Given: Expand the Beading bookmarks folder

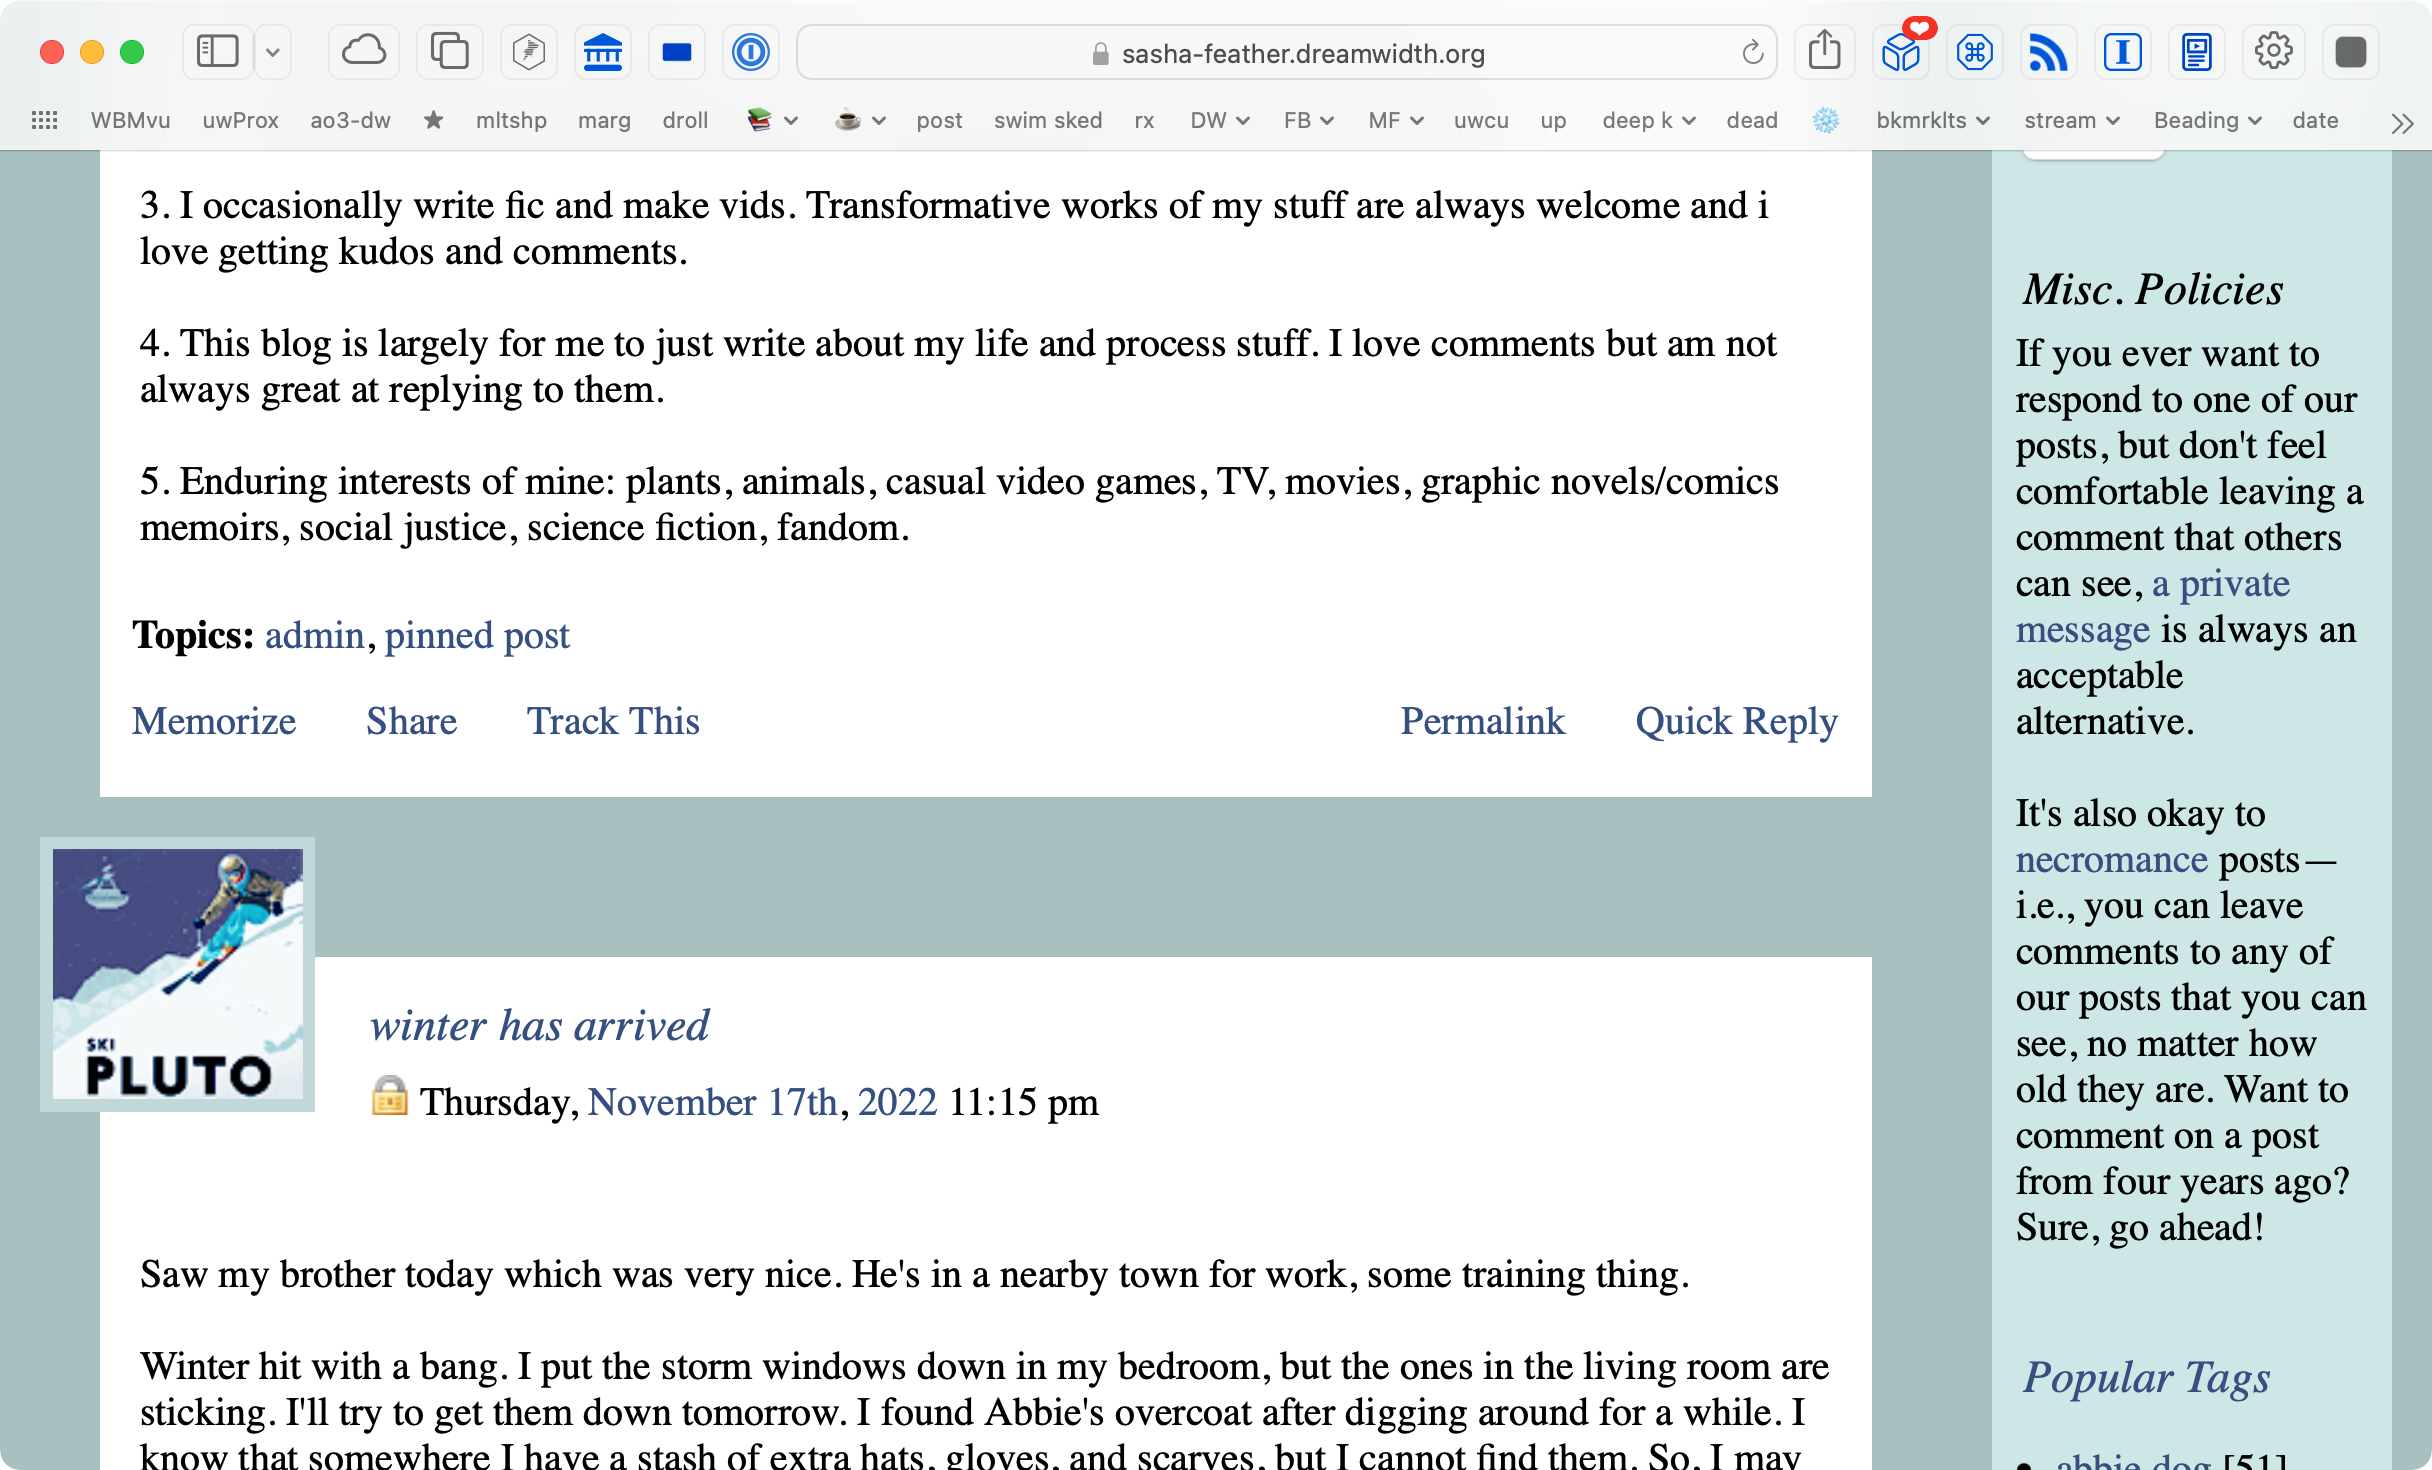Looking at the screenshot, I should tap(2207, 121).
